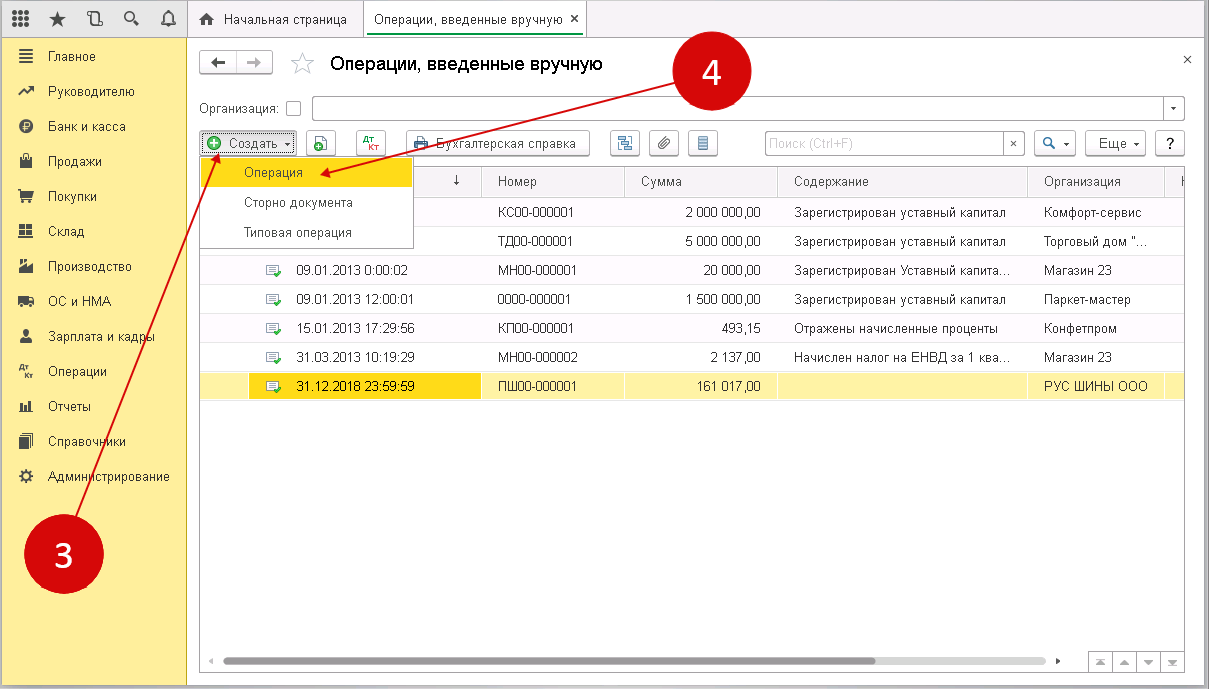The image size is (1209, 689).
Task: Clear the search field with x
Action: [1014, 143]
